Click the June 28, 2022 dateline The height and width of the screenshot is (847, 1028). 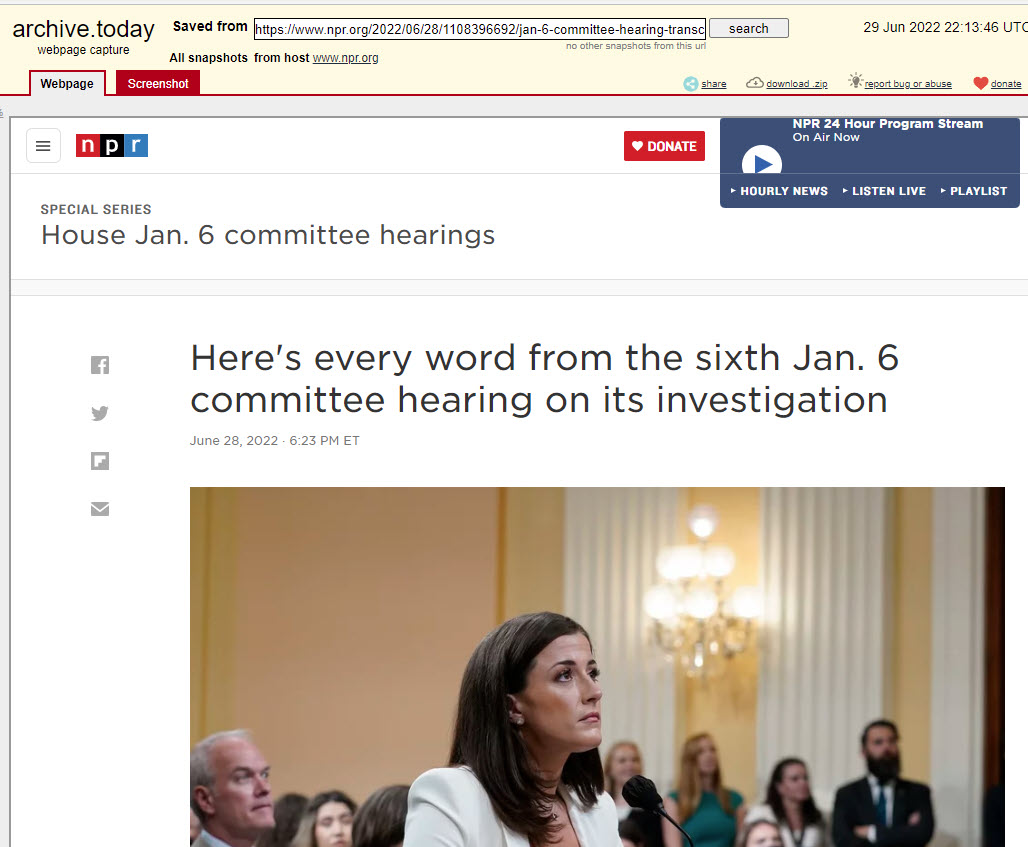[x=275, y=441]
